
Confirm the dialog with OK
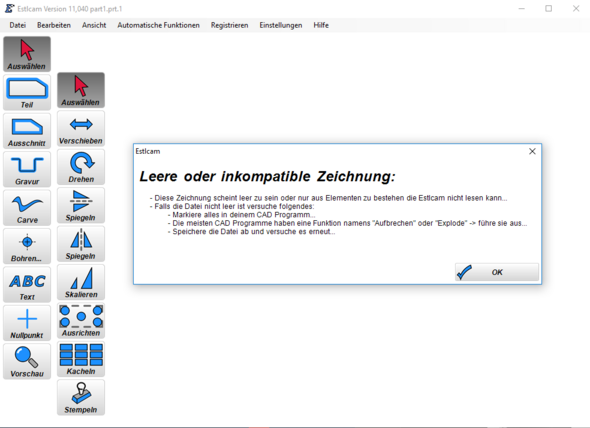tap(497, 272)
